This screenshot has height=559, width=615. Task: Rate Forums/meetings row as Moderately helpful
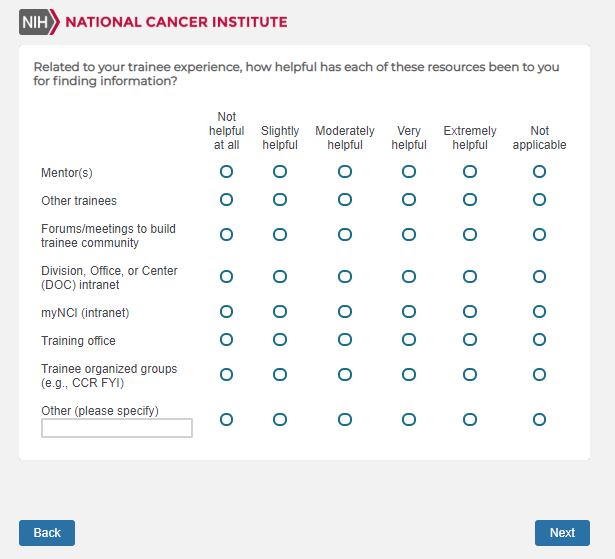click(345, 235)
